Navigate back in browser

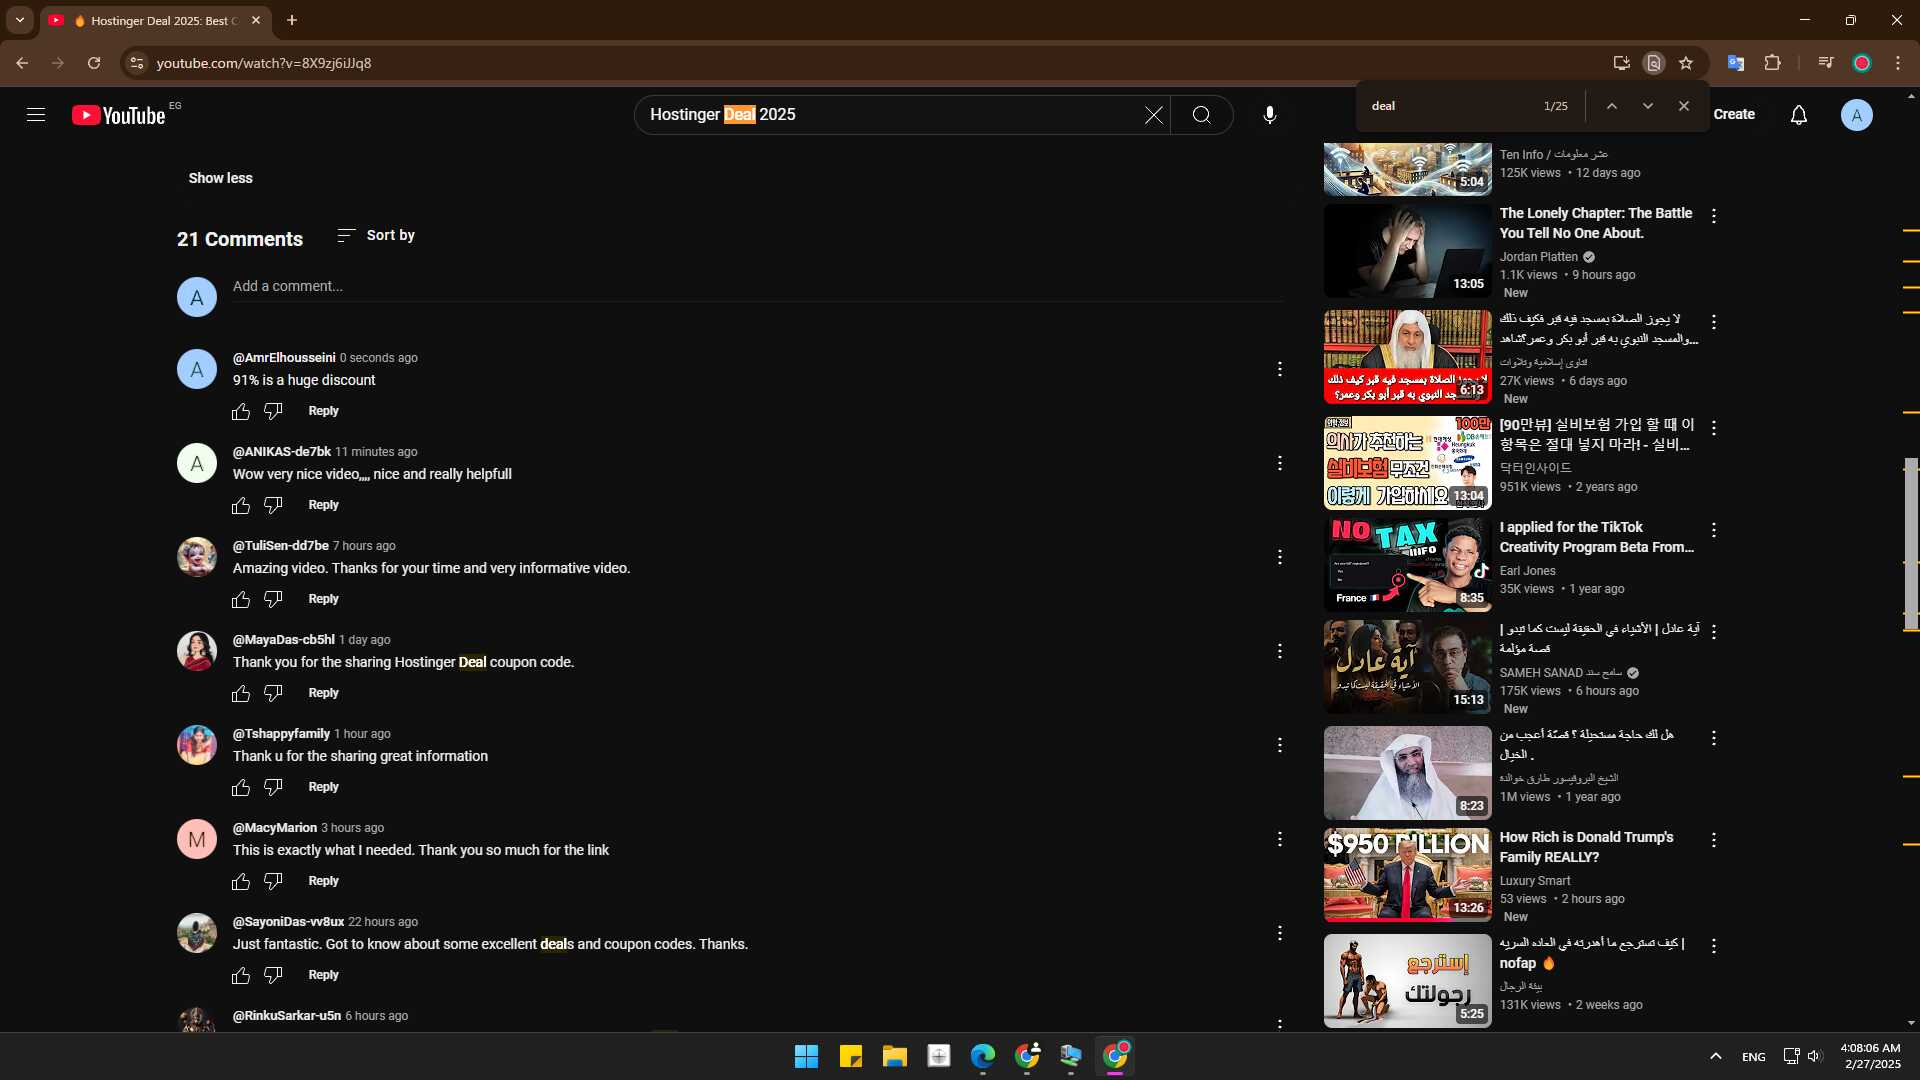point(22,63)
